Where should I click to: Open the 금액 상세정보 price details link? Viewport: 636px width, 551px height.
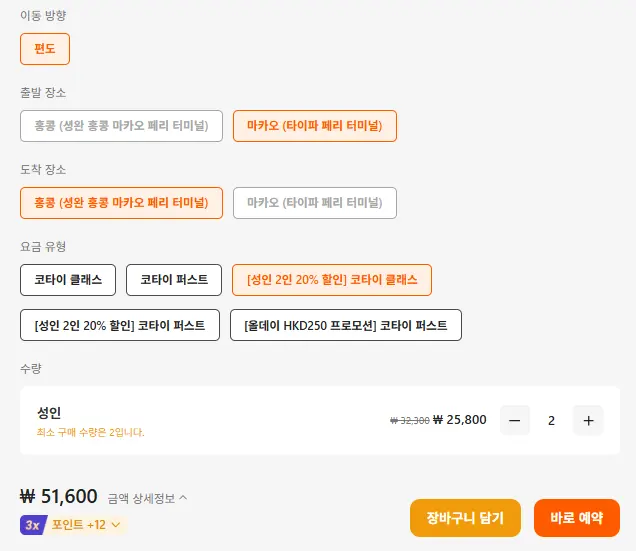pos(141,498)
